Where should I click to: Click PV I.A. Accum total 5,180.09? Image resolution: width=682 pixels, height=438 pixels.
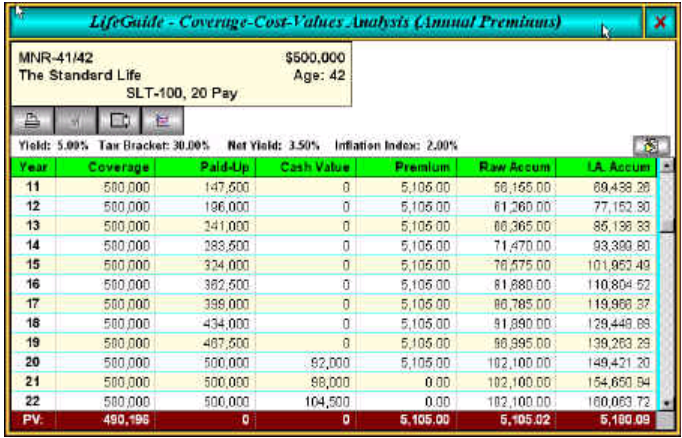pyautogui.click(x=626, y=420)
